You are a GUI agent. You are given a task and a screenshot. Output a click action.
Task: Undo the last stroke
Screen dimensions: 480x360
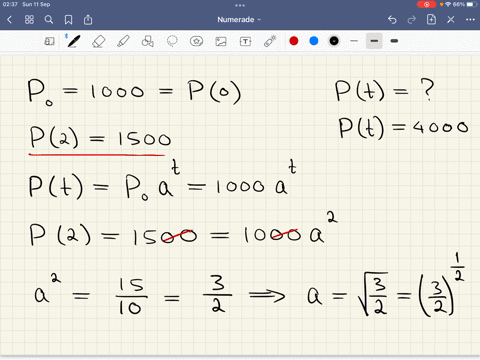point(392,20)
